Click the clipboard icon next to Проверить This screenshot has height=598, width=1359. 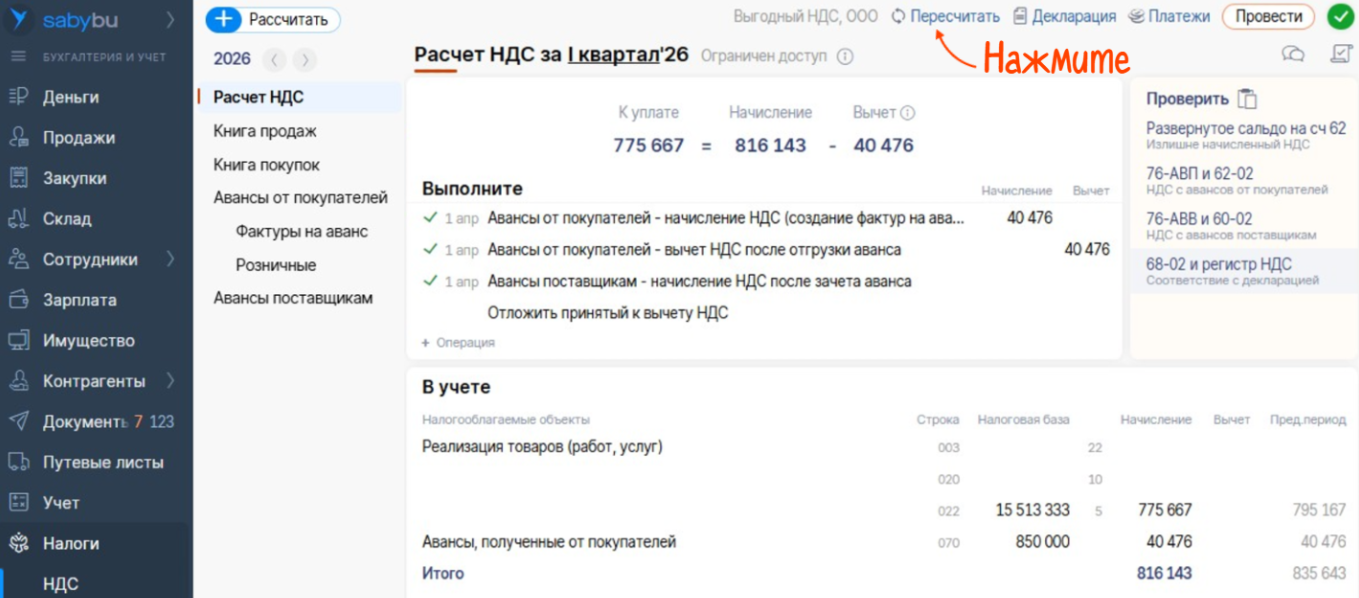[x=1247, y=99]
